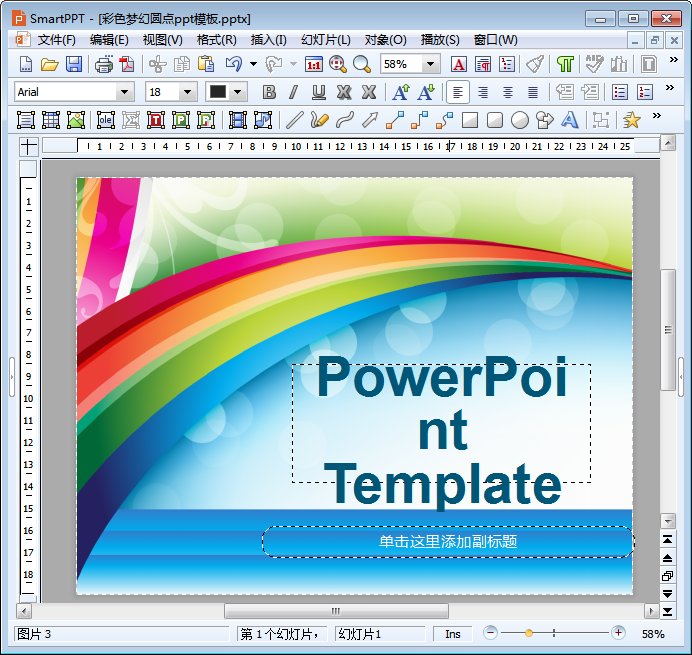The width and height of the screenshot is (692, 655).
Task: Open AutoShapes with the shapes icon
Action: pos(545,120)
